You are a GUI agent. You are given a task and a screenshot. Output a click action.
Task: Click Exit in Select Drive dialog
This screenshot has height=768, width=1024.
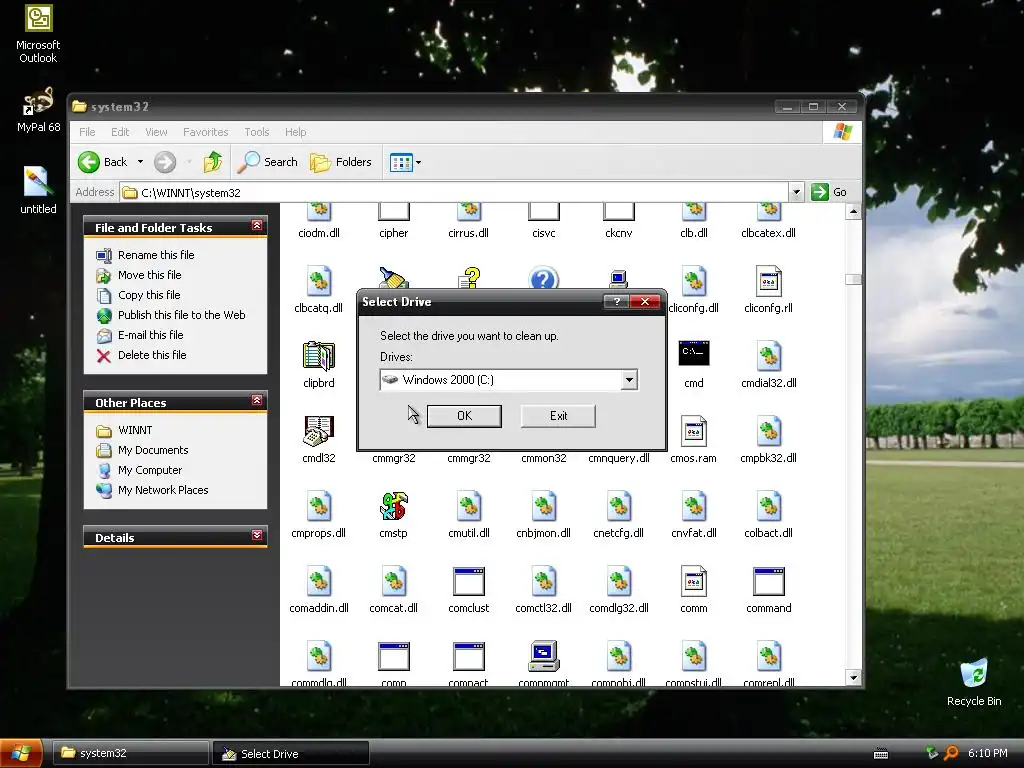coord(558,416)
